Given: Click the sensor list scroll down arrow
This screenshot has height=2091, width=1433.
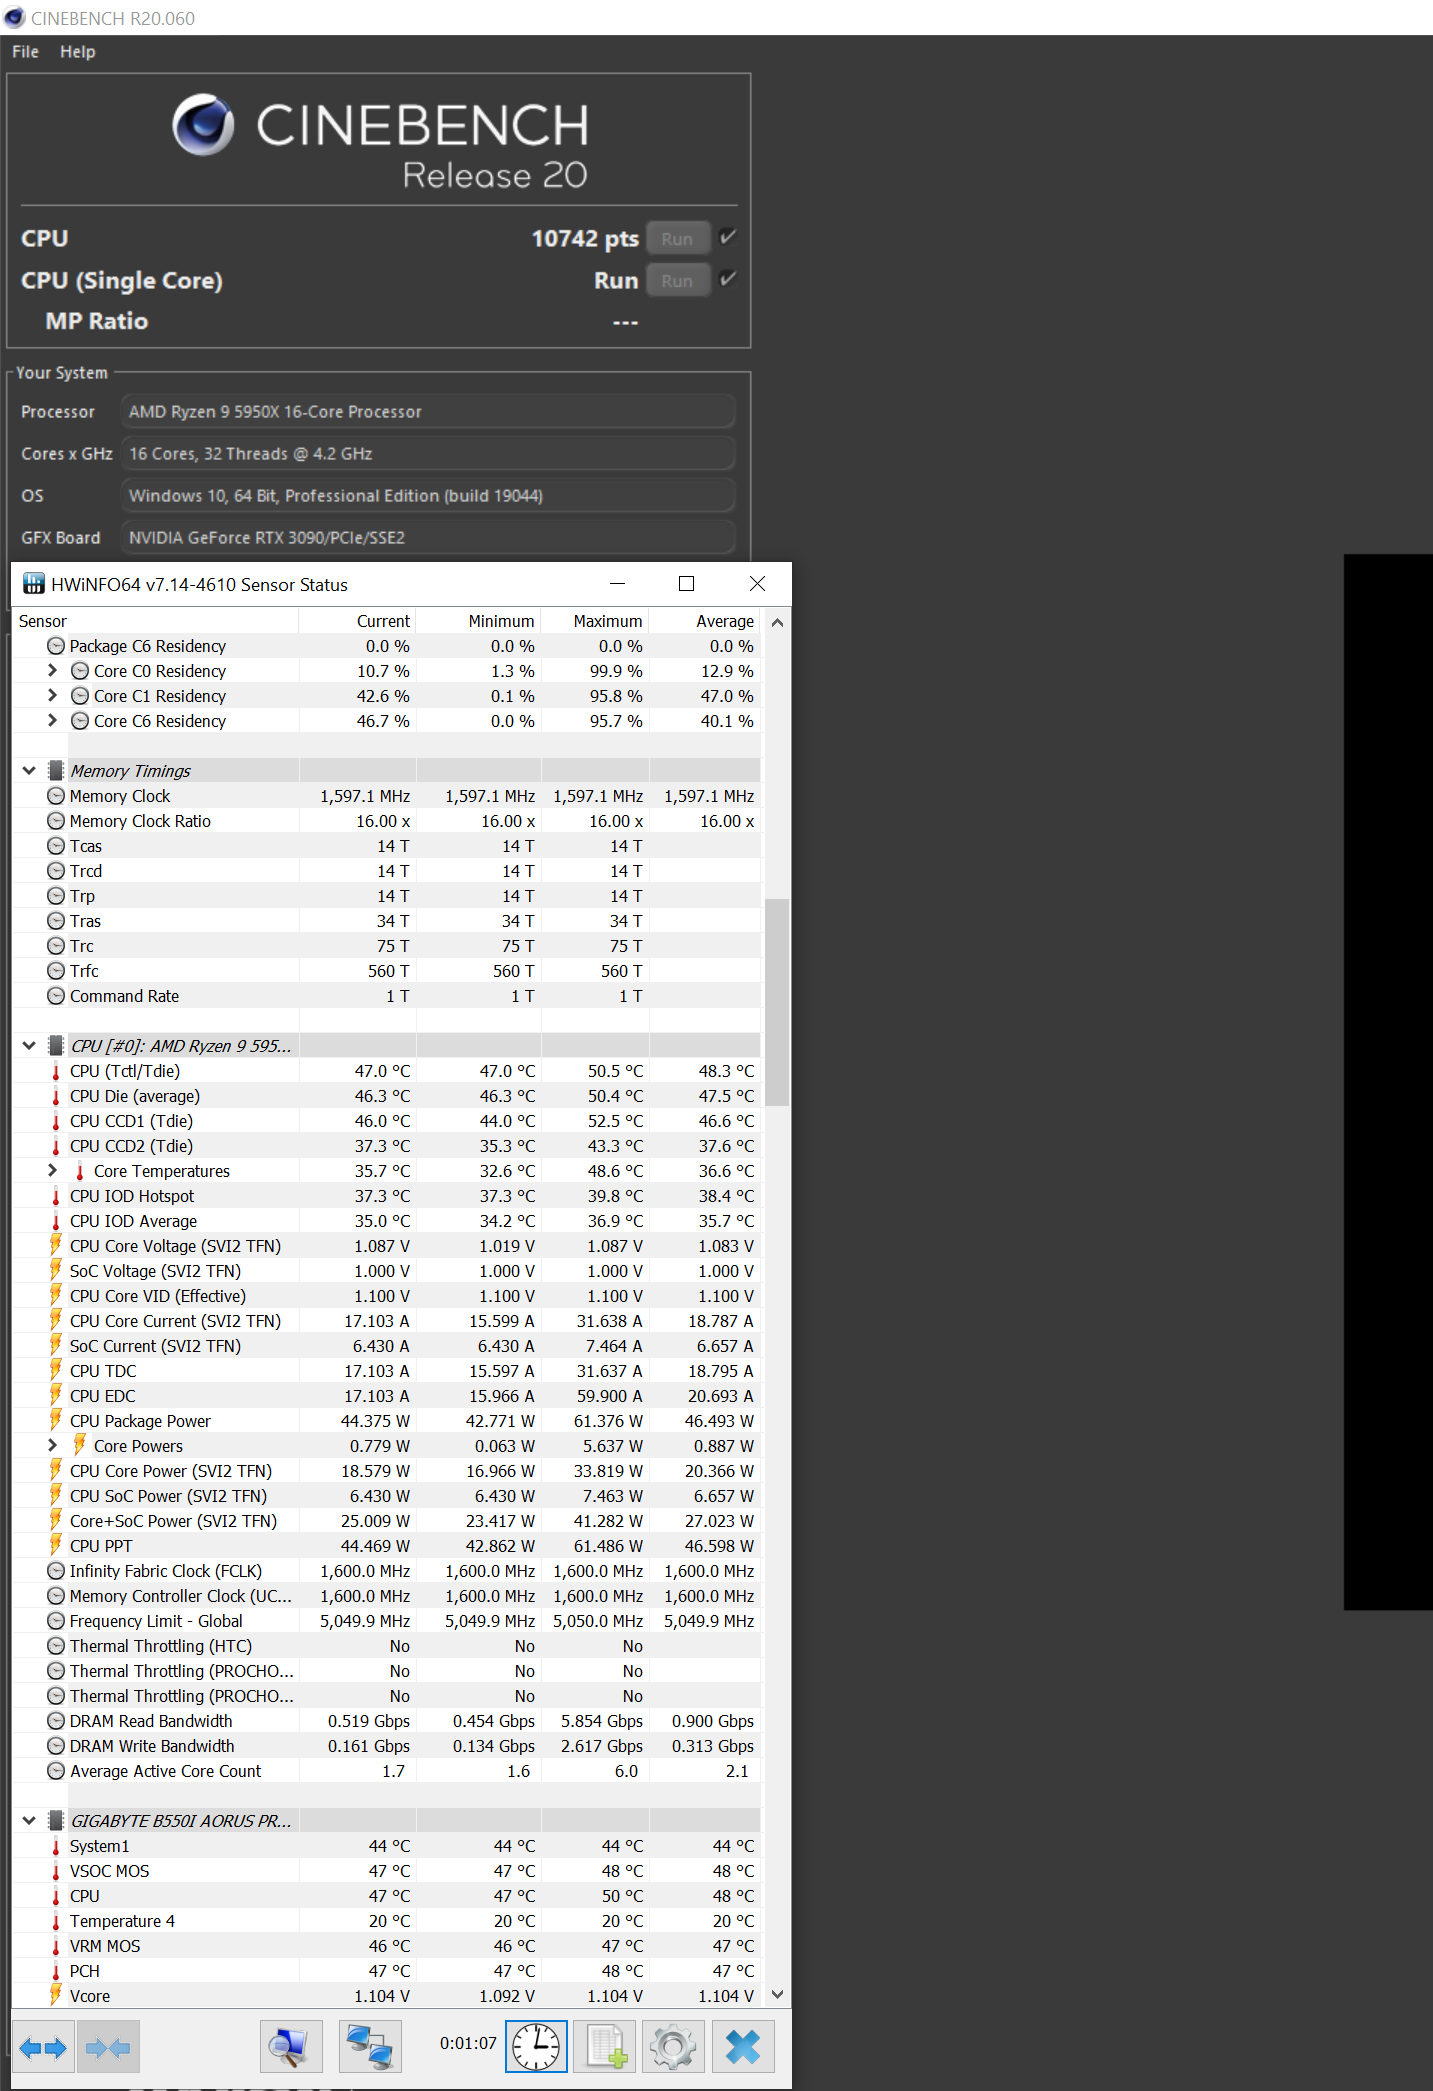Looking at the screenshot, I should pos(777,1995).
